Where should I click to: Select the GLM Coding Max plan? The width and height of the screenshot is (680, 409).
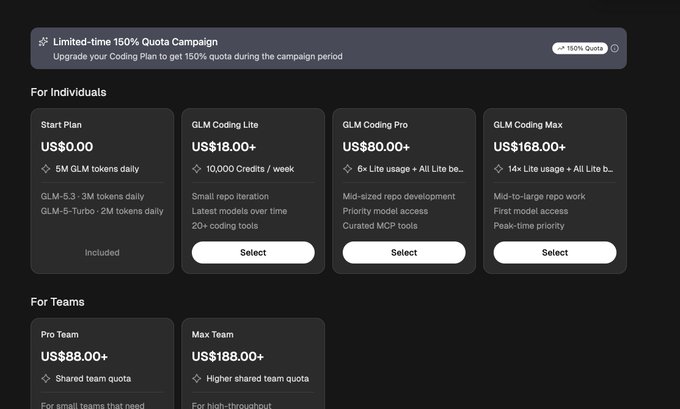pos(555,252)
